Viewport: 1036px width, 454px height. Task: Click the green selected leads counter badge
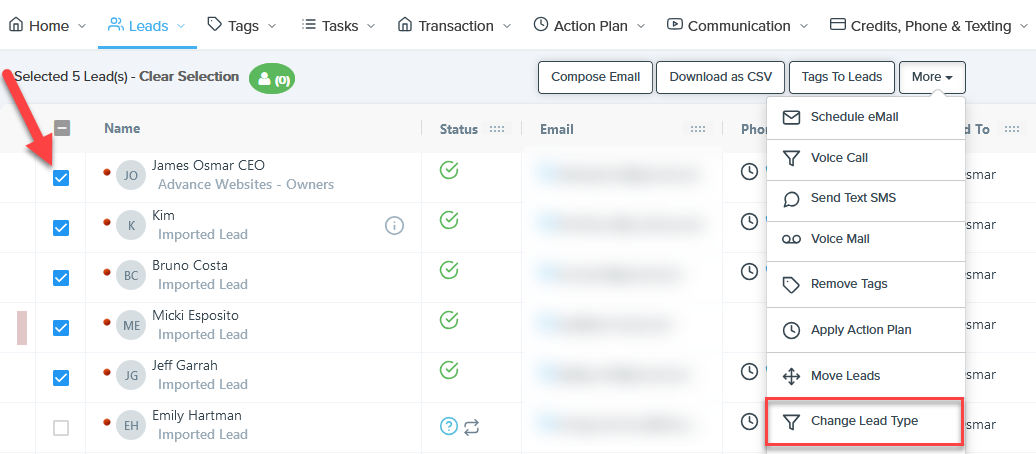(x=272, y=78)
